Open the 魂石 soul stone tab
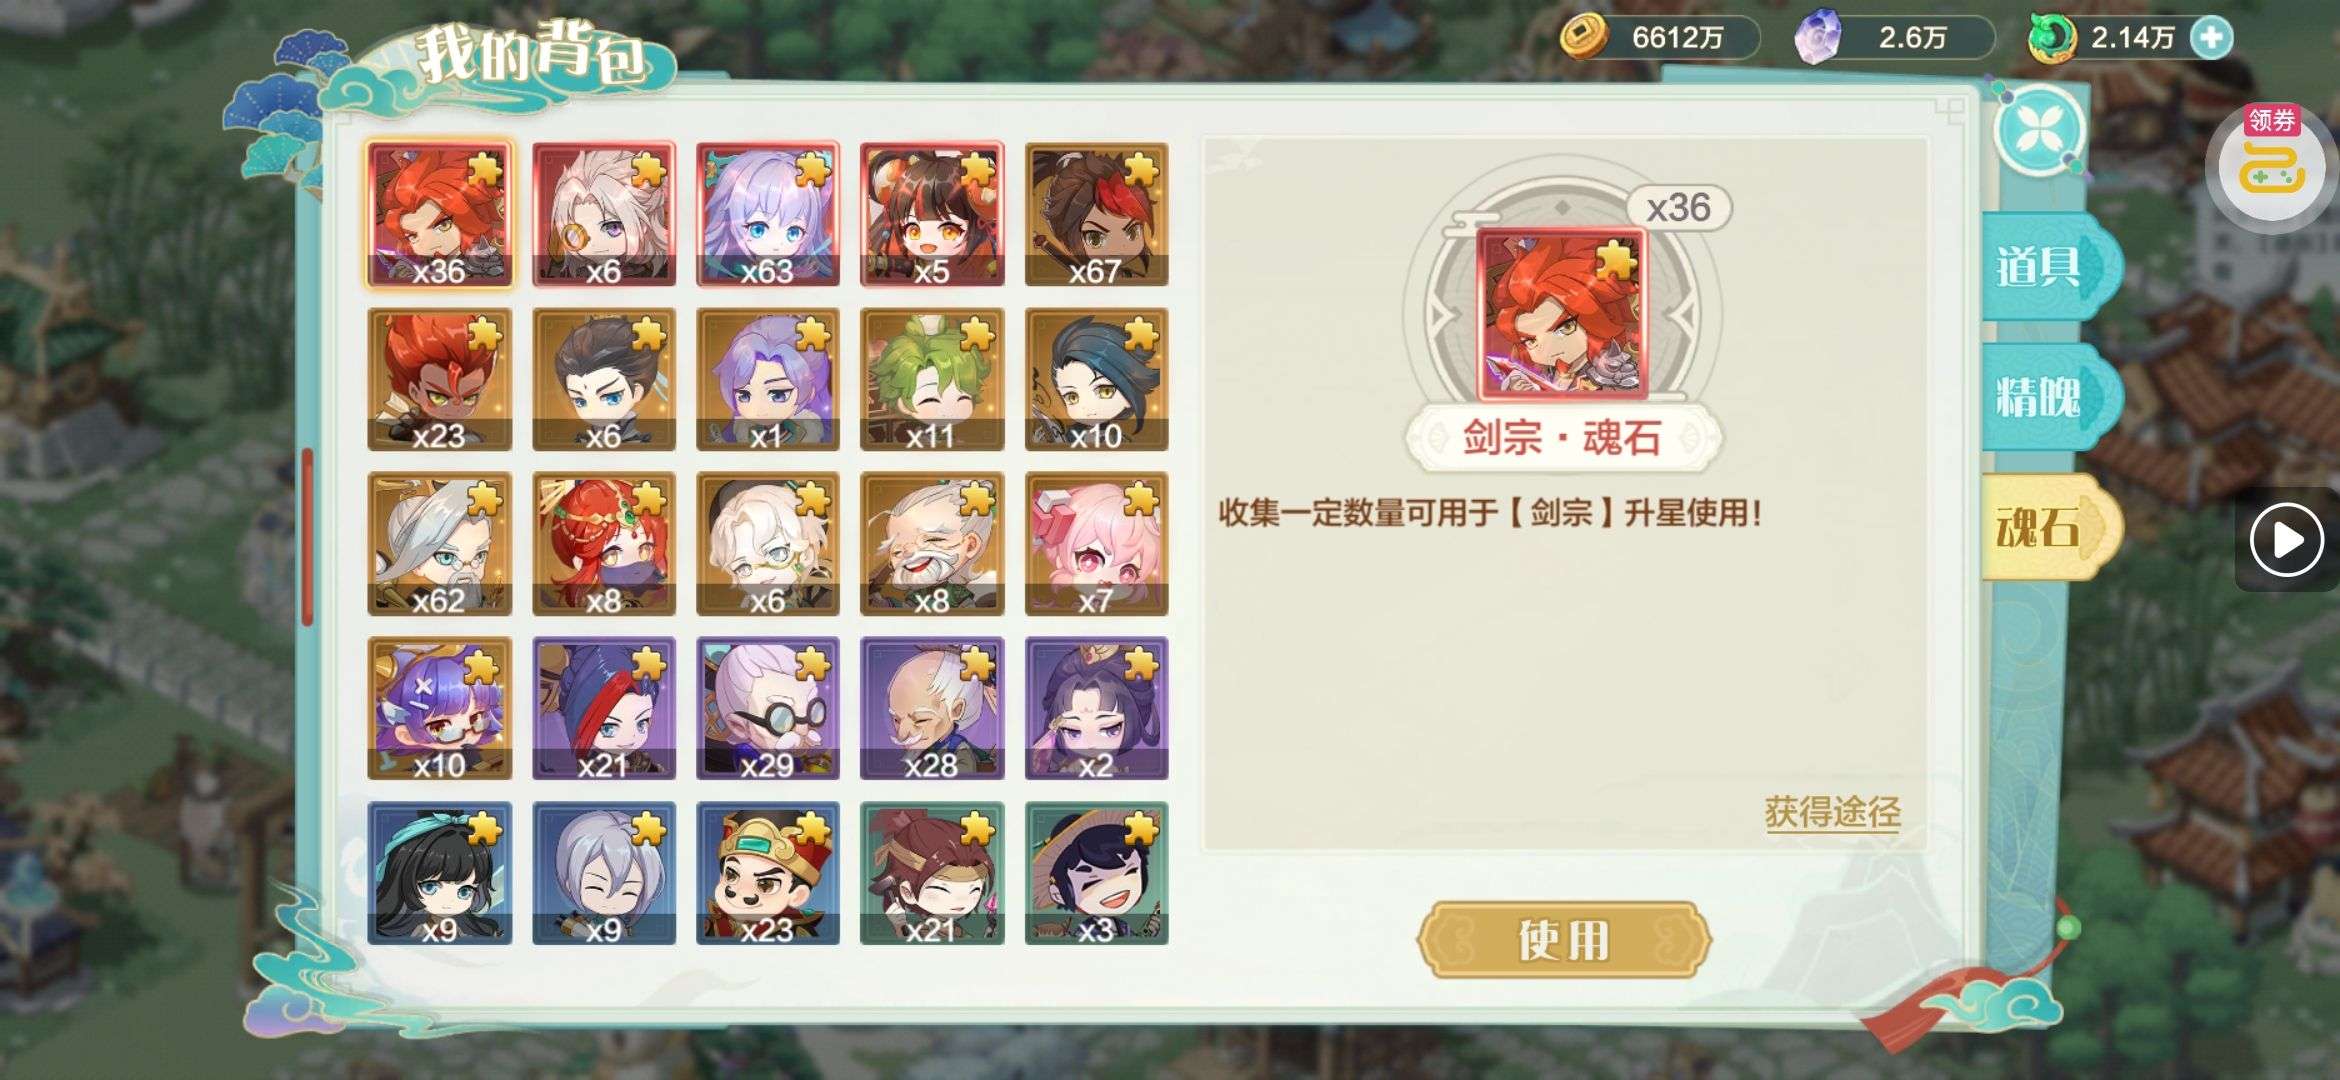 (2042, 527)
